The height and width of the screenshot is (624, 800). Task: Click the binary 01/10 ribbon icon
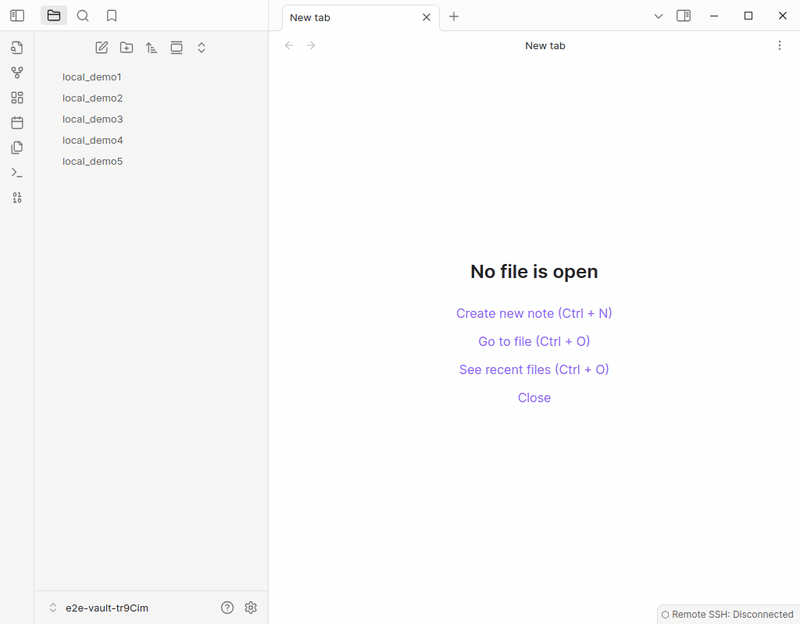point(17,197)
